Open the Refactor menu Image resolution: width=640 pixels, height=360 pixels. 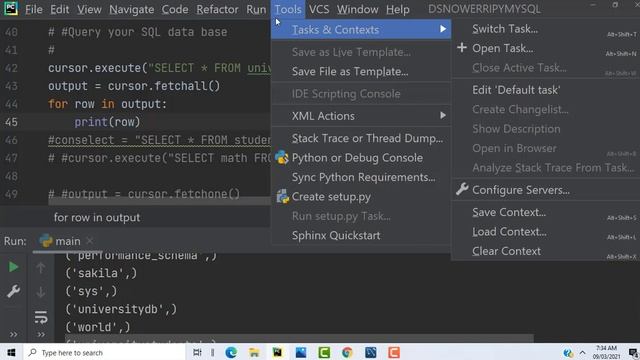[217, 9]
